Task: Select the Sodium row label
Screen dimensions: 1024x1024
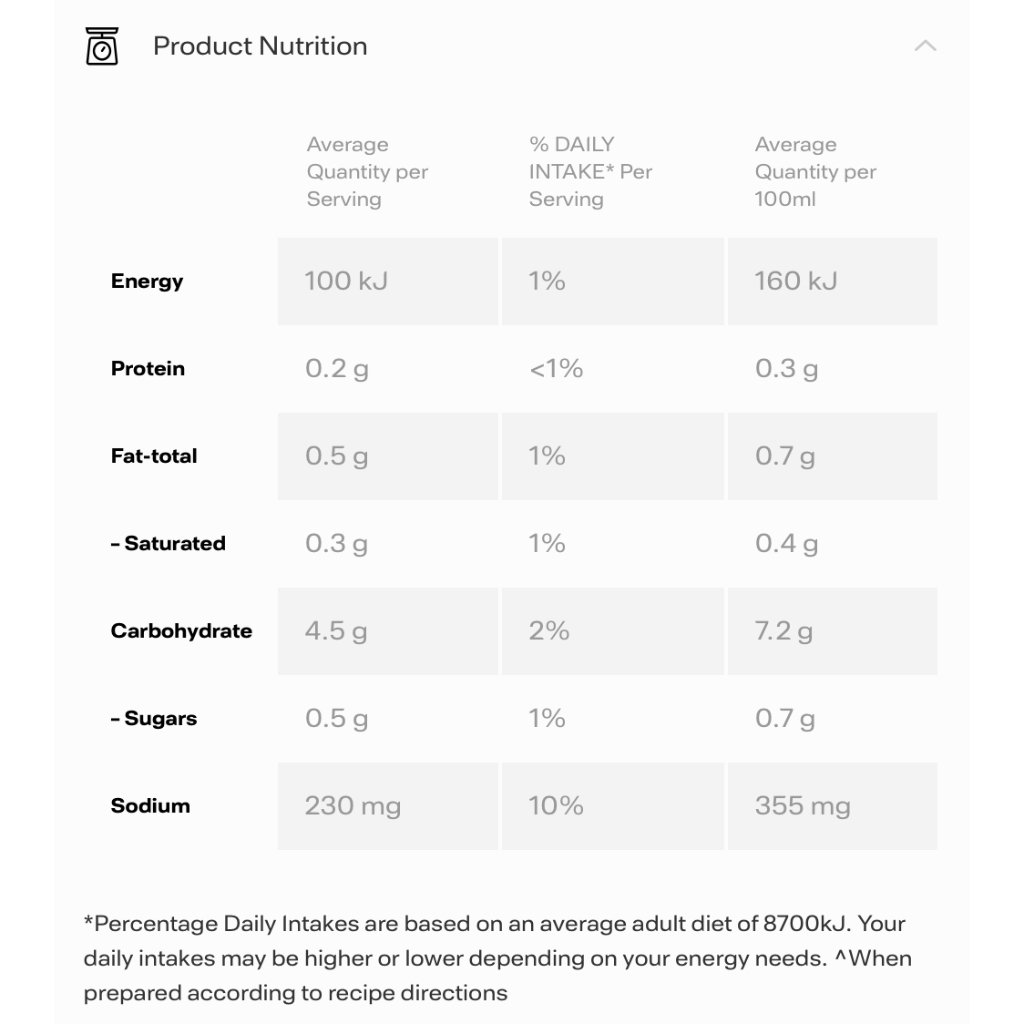Action: [150, 806]
